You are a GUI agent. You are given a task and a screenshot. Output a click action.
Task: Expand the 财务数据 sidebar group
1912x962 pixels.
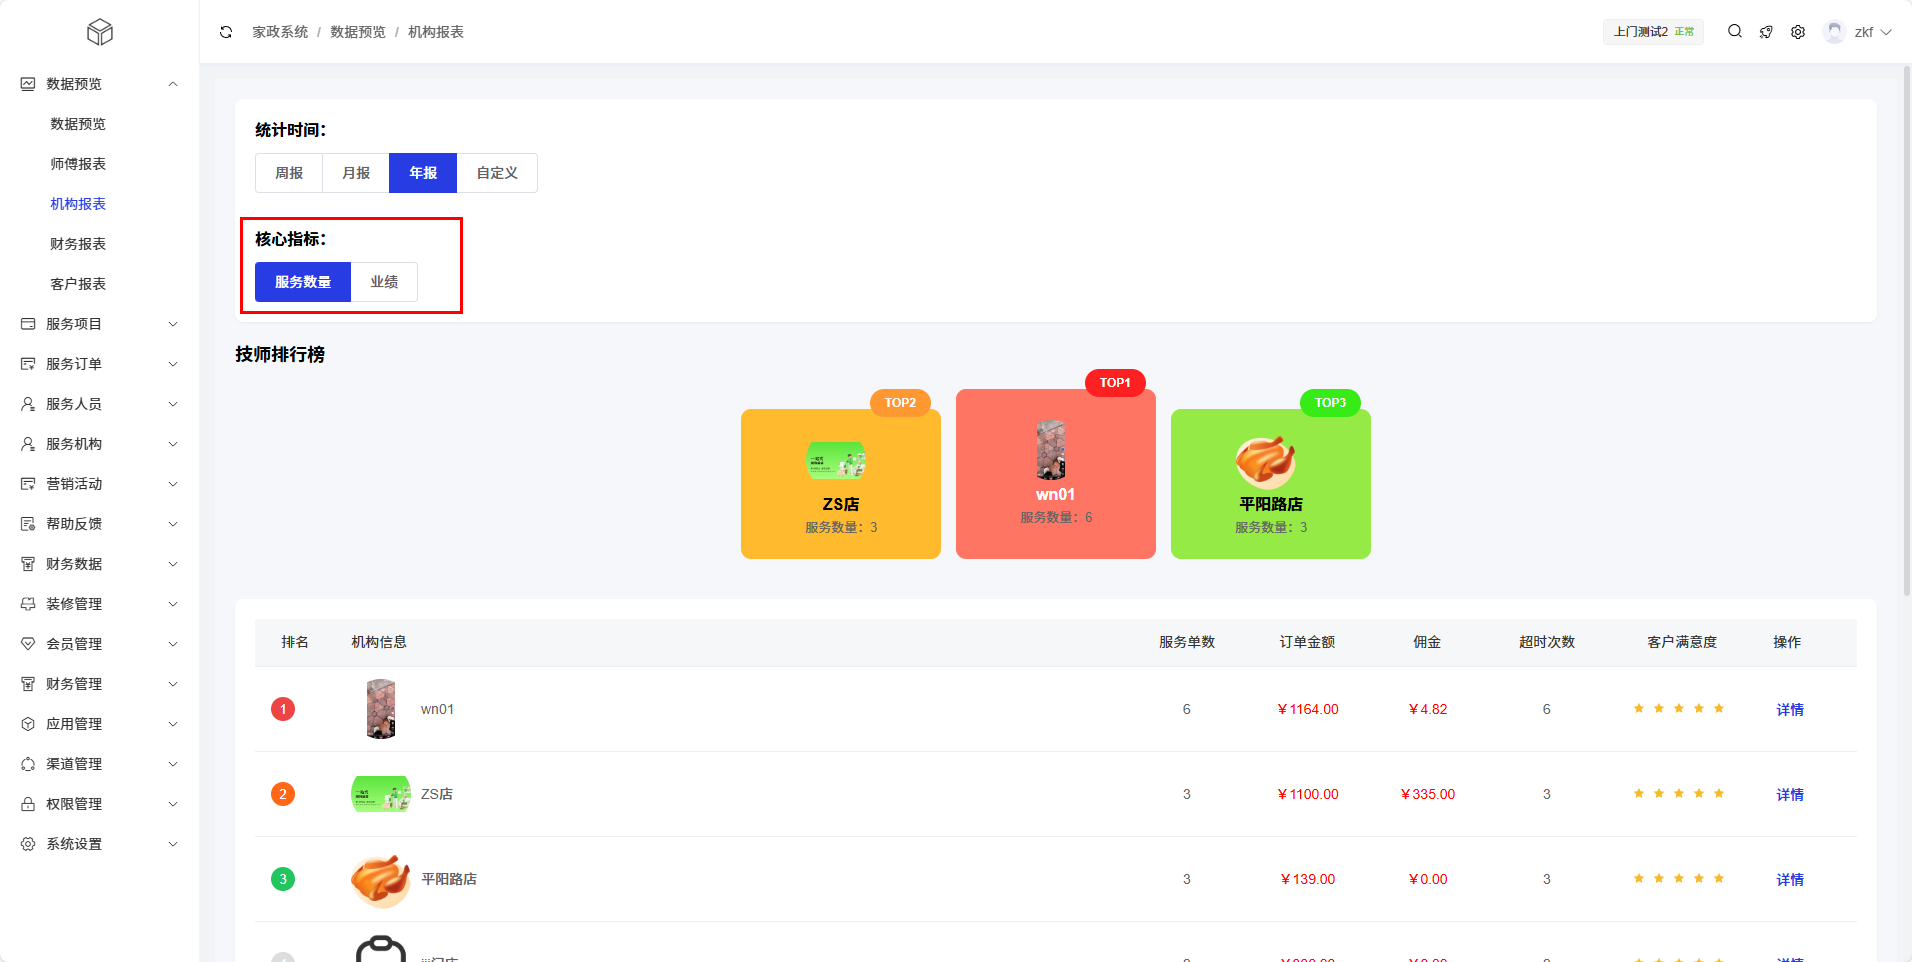click(173, 564)
